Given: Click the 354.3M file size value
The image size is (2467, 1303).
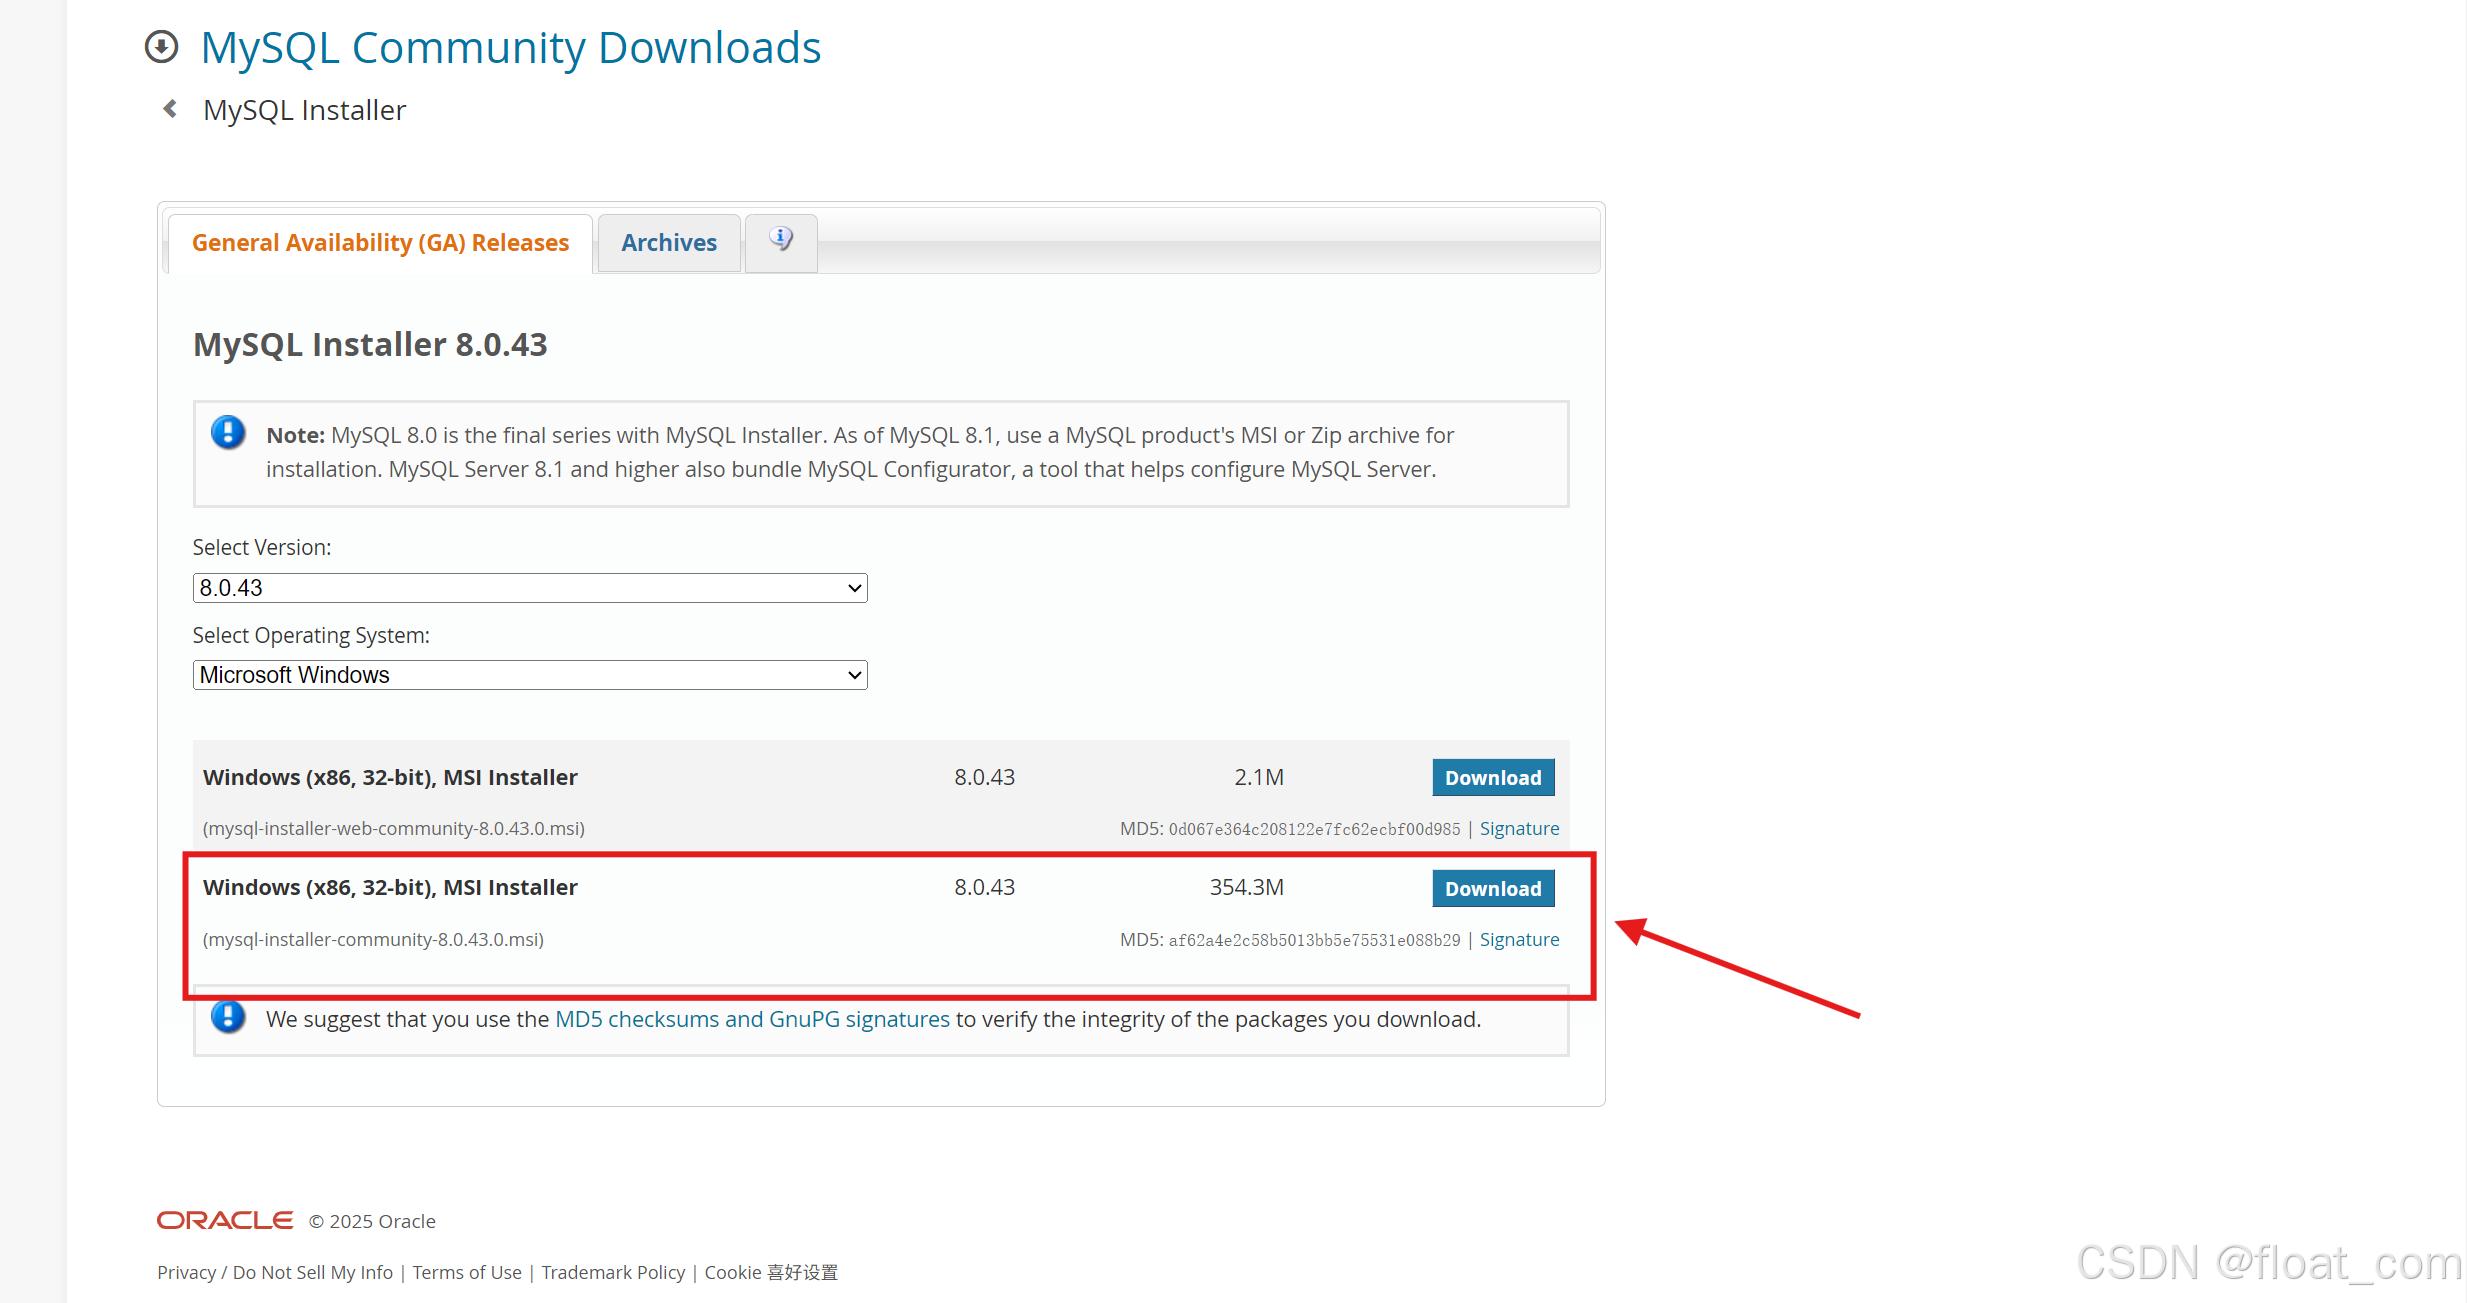Looking at the screenshot, I should coord(1247,887).
